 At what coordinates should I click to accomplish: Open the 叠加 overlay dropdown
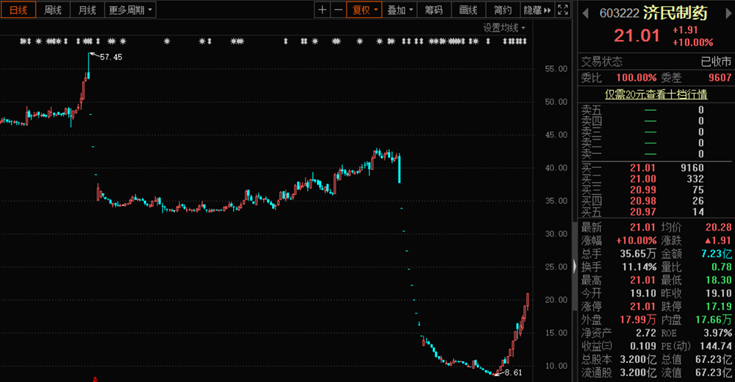(399, 10)
